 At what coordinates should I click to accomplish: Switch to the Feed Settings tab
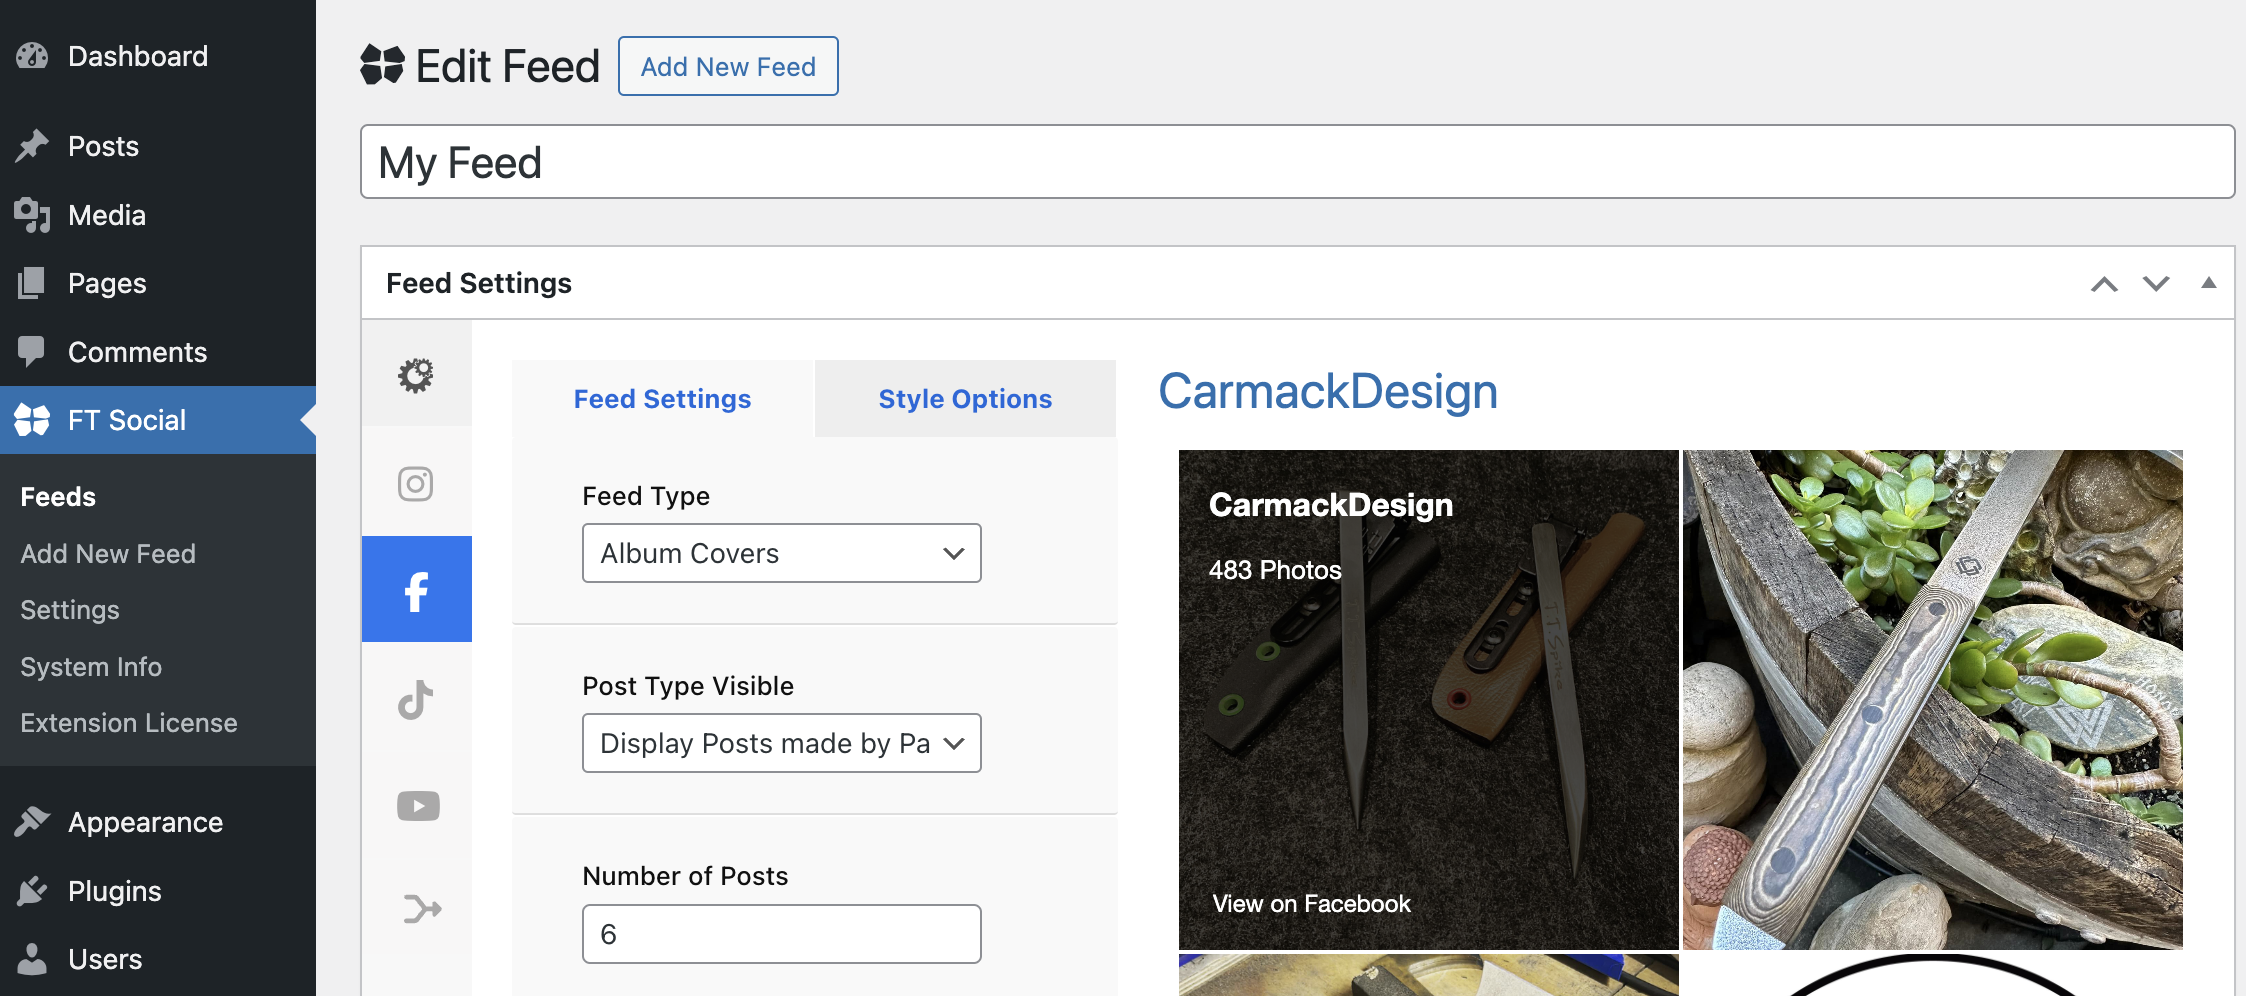click(x=663, y=399)
